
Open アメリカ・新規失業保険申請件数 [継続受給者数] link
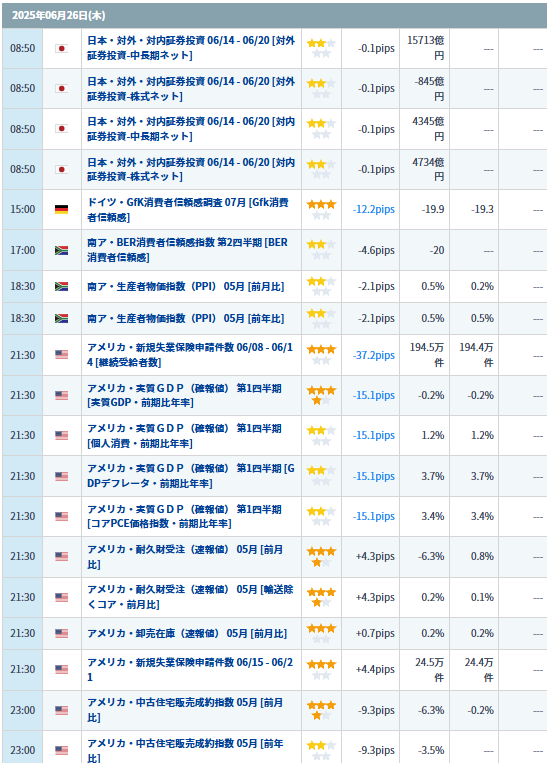190,355
